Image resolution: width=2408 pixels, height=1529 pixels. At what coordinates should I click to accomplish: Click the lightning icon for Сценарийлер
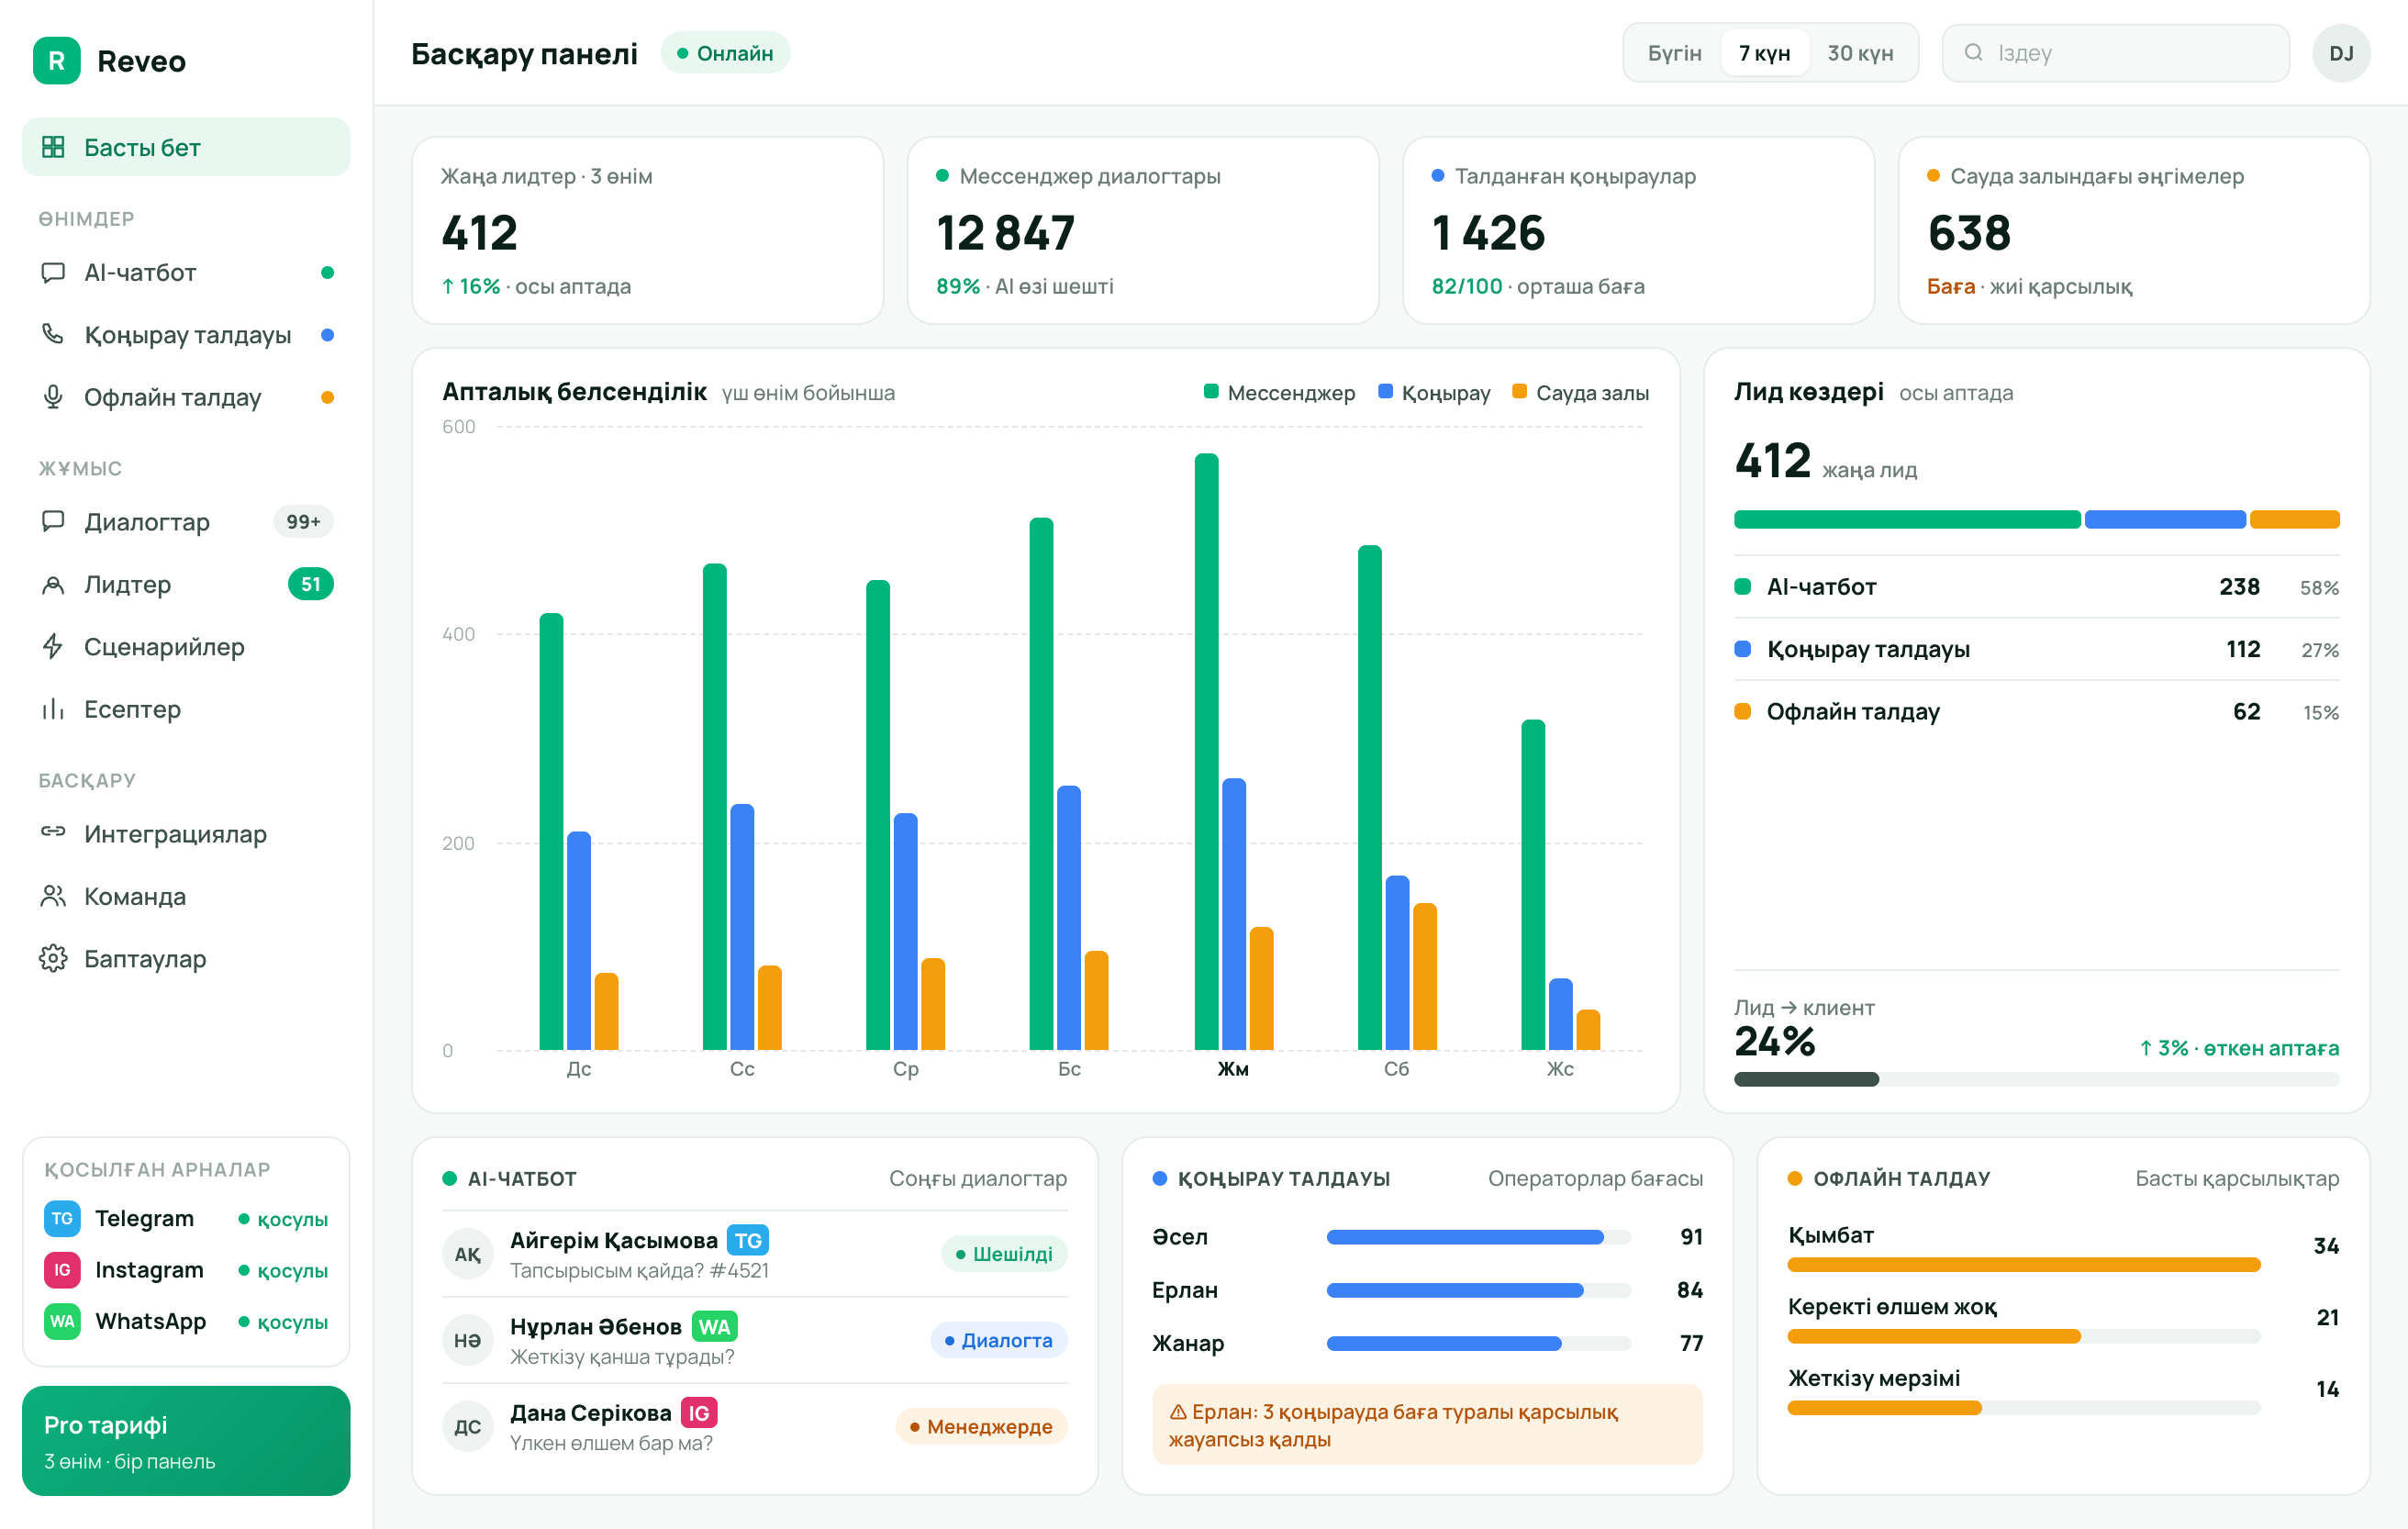[53, 647]
